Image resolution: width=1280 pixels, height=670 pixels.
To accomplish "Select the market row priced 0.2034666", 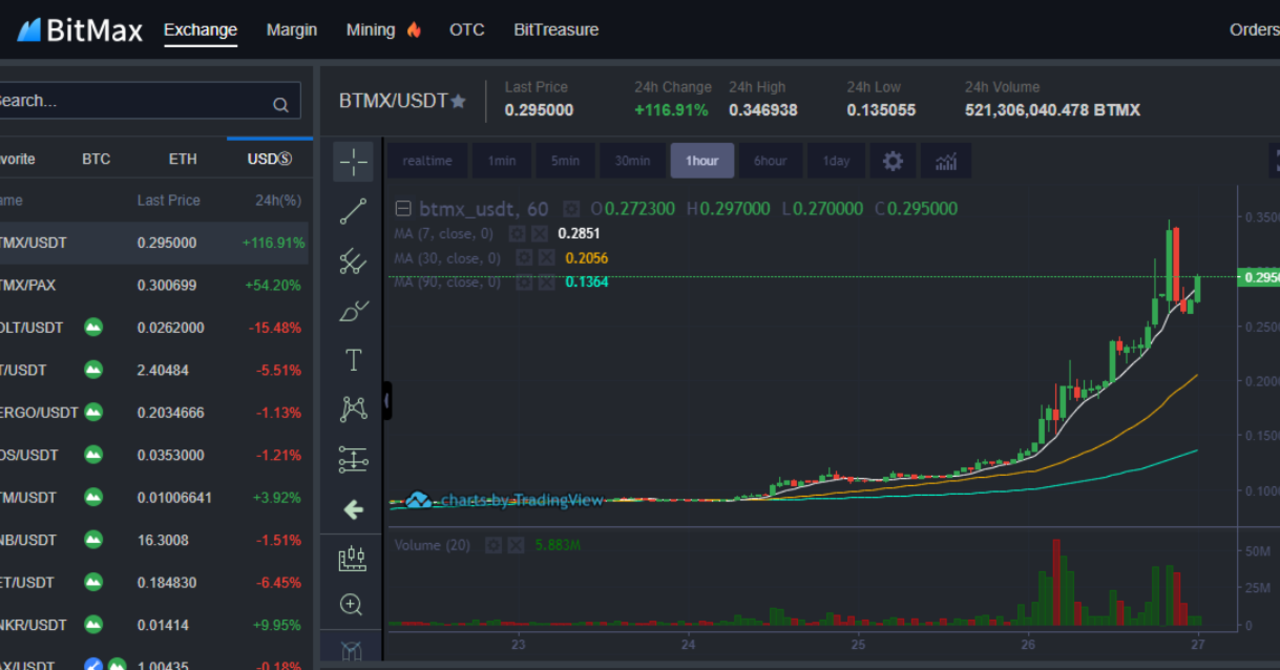I will (154, 413).
